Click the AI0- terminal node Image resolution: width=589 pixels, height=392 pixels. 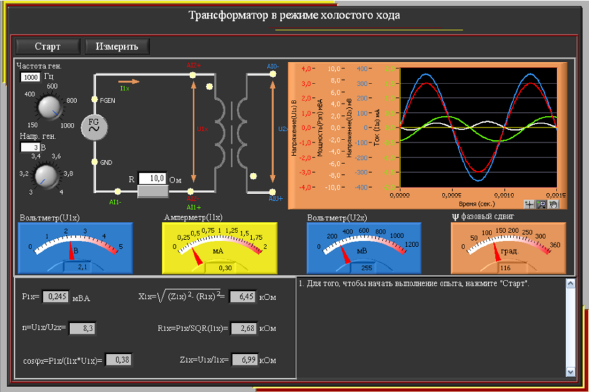click(273, 74)
